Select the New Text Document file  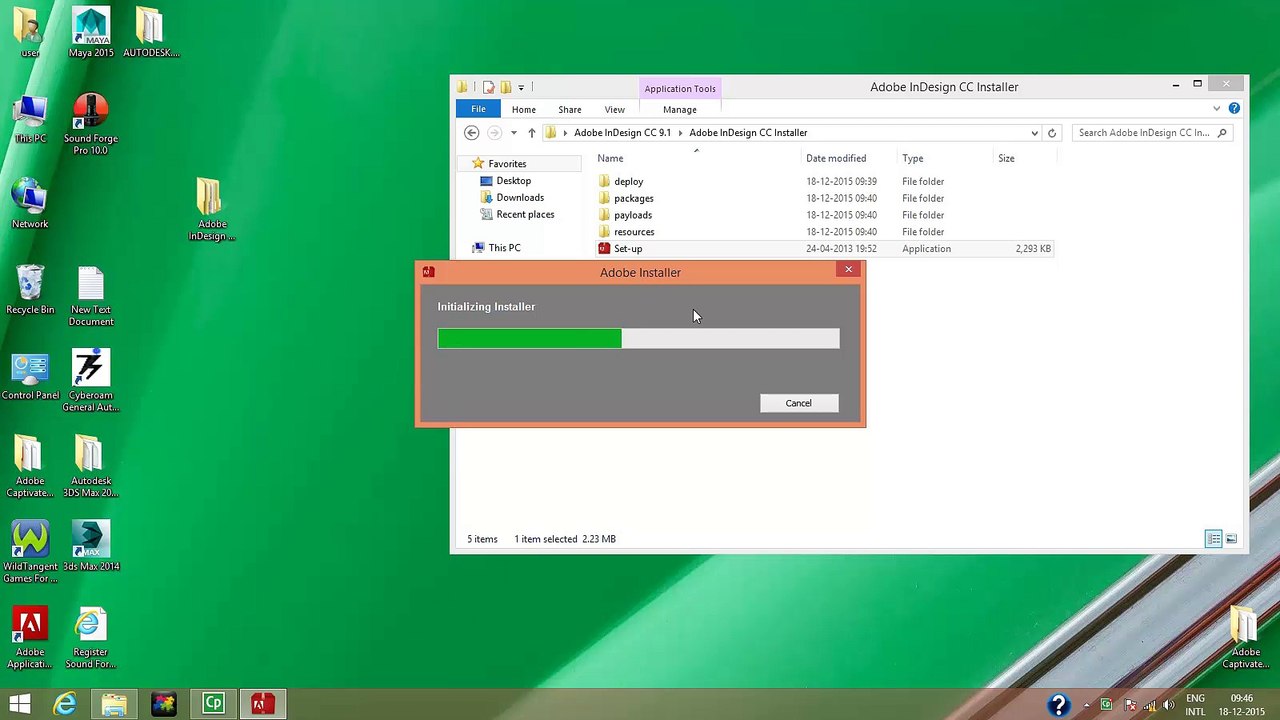click(x=91, y=296)
